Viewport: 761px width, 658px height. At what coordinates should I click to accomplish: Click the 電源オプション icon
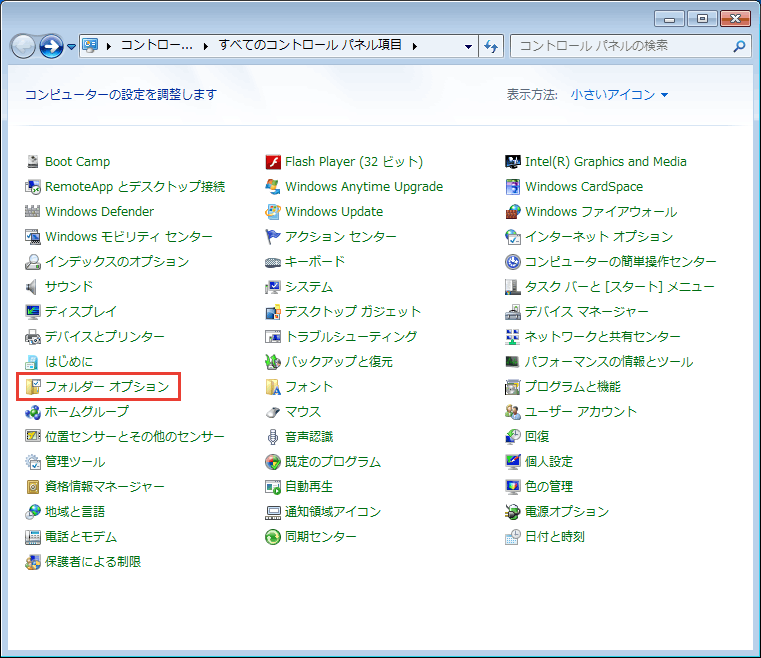(x=513, y=511)
